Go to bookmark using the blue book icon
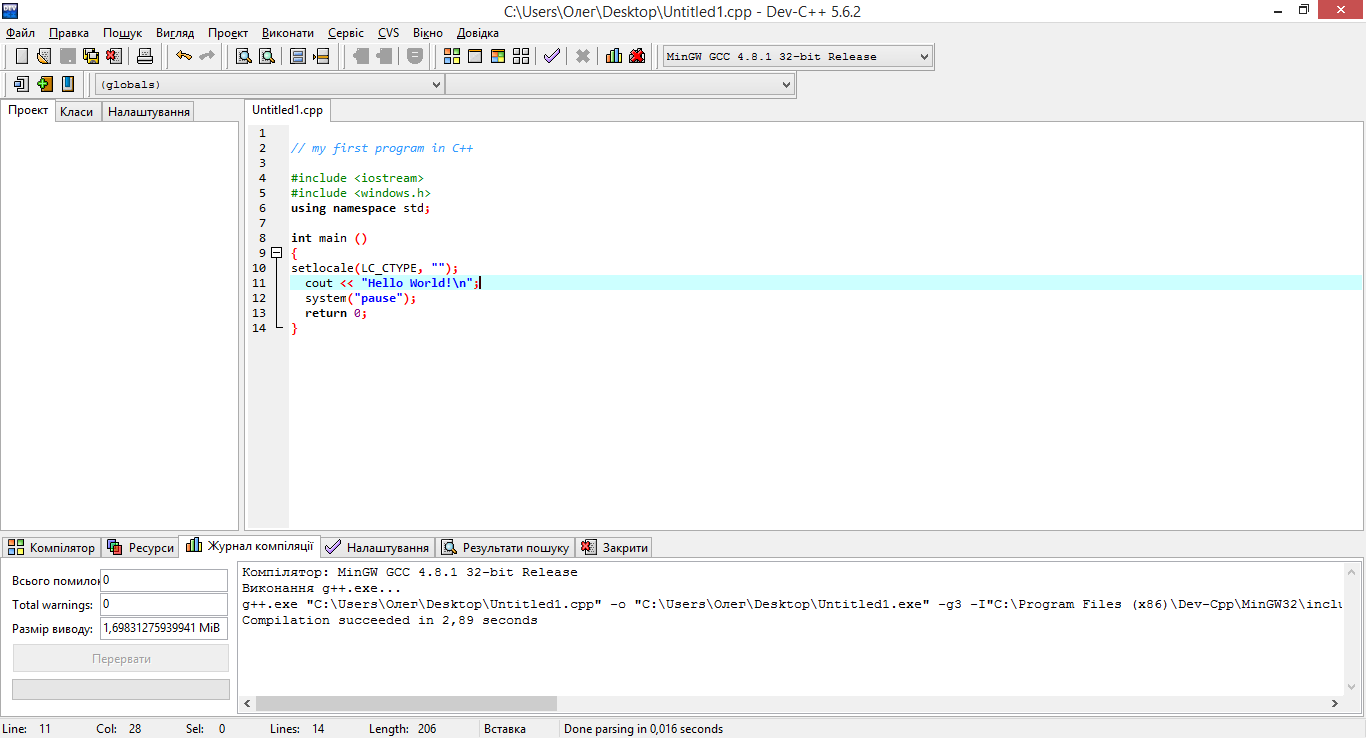Viewport: 1366px width, 738px height. coord(68,84)
